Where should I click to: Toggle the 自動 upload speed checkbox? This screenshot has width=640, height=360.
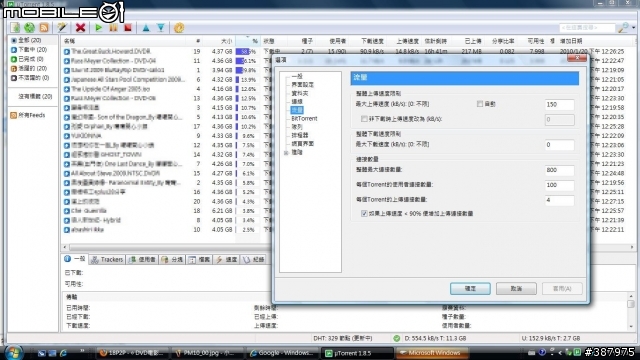point(480,104)
